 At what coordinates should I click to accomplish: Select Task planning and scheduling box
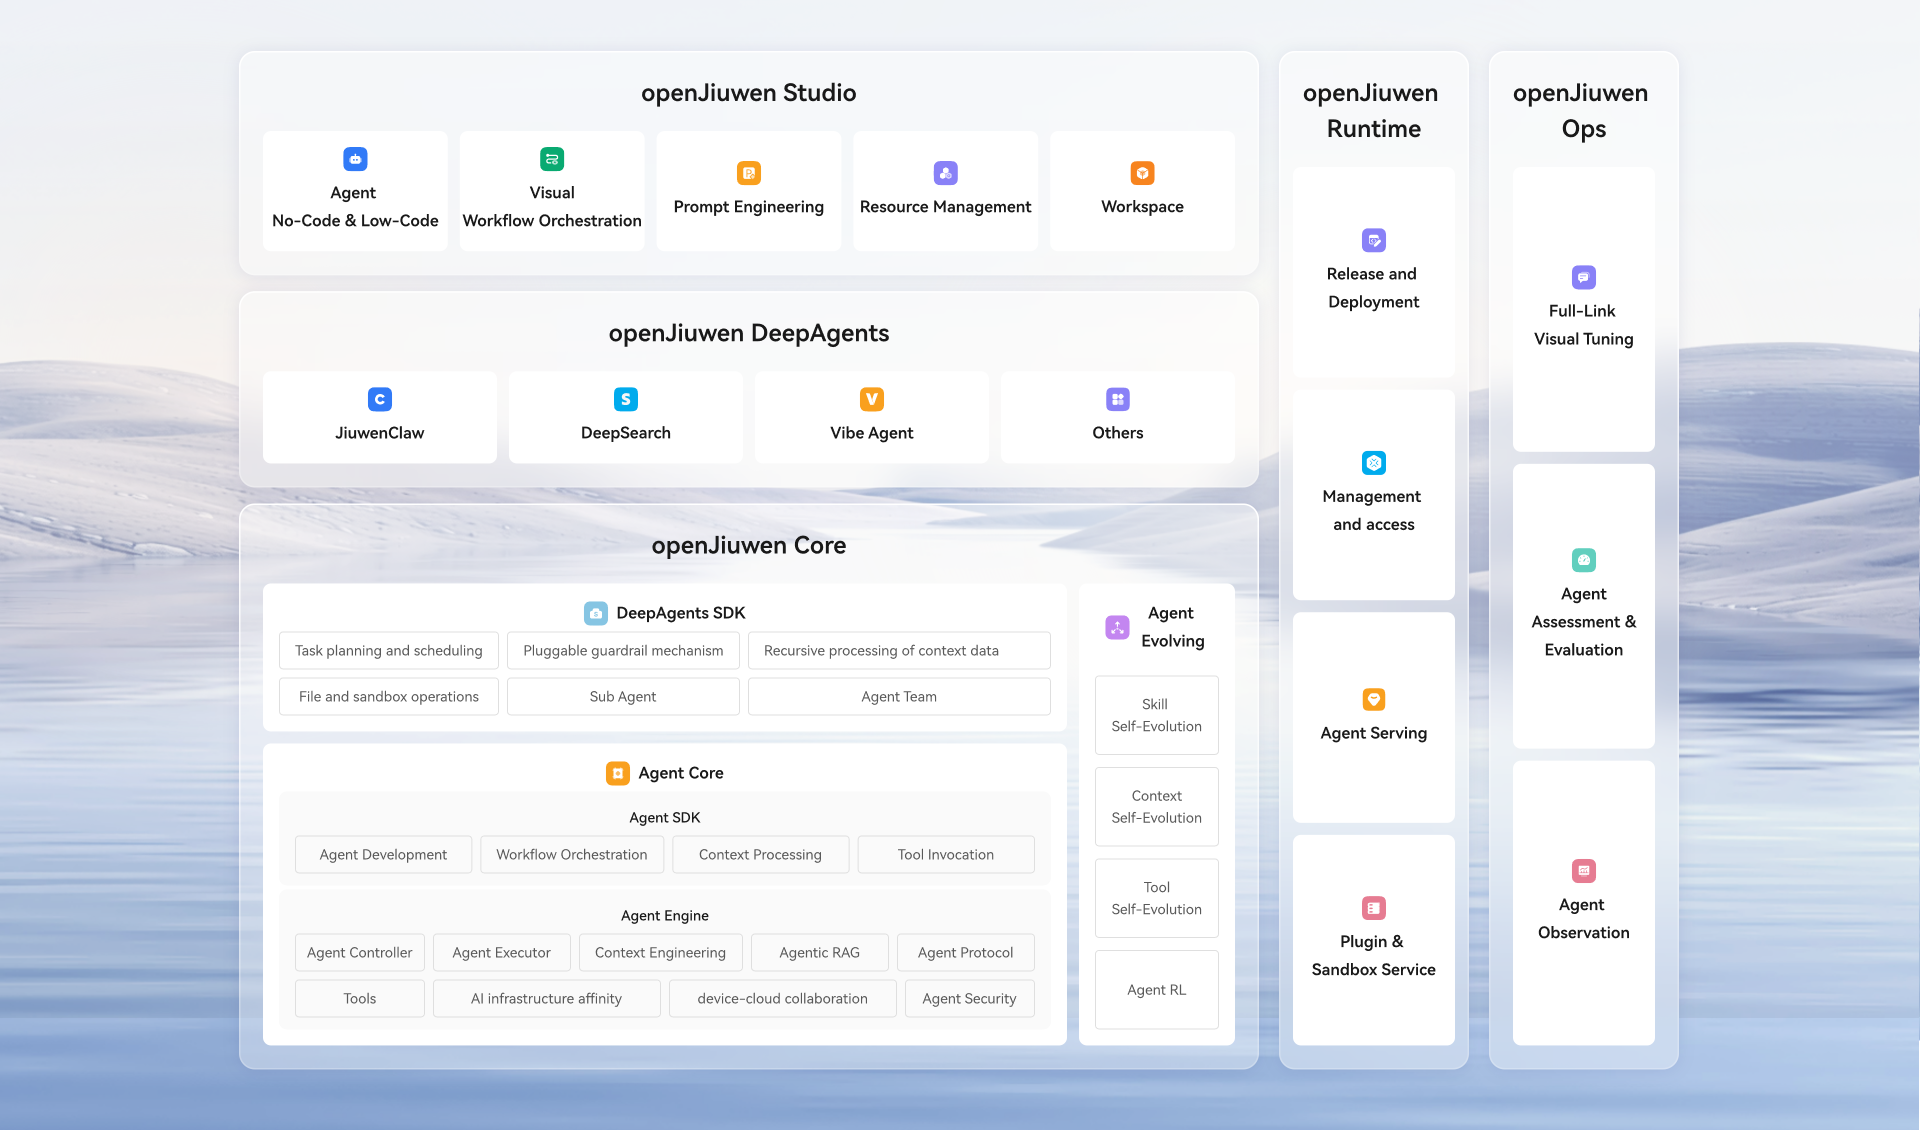(x=388, y=650)
